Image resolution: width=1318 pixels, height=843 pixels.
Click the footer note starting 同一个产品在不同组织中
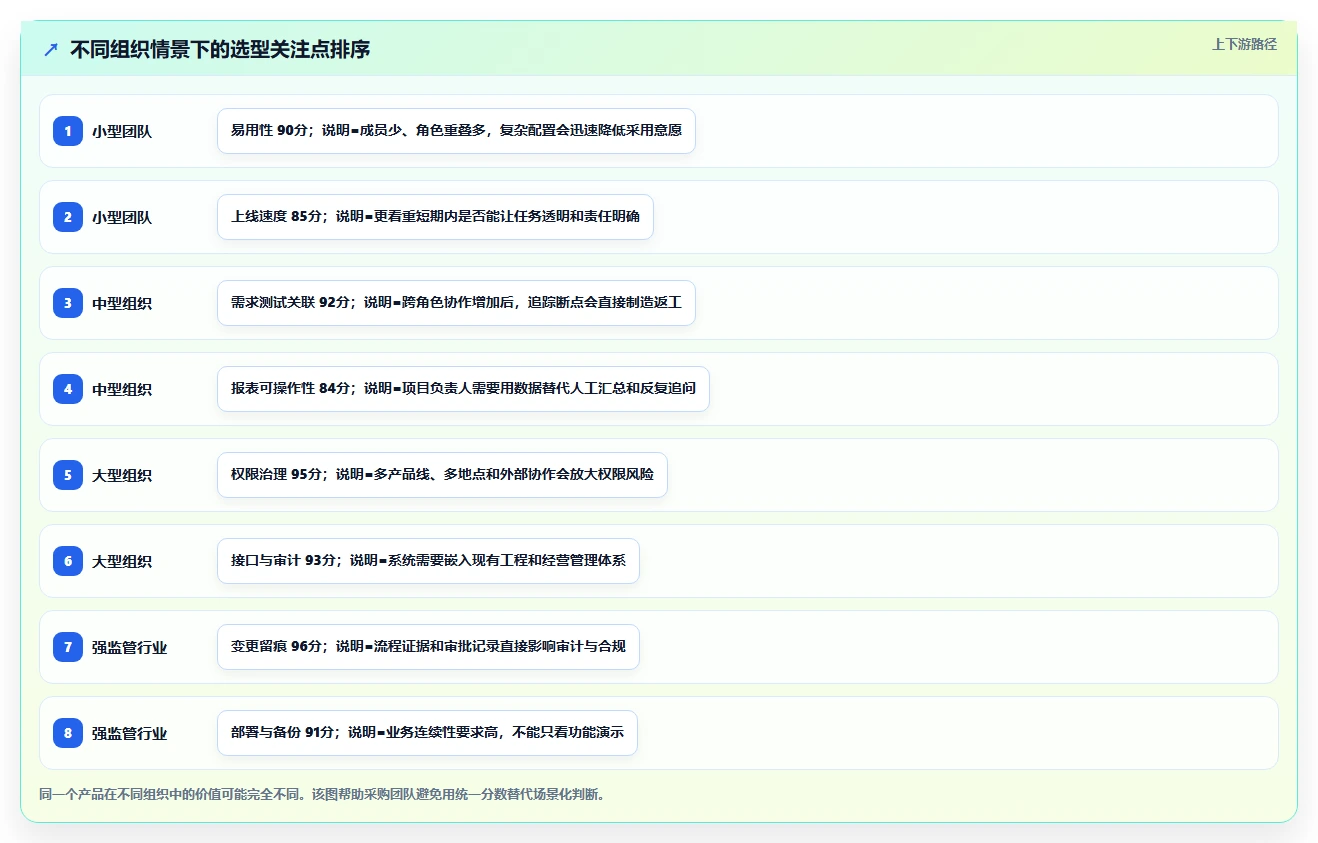(x=322, y=795)
